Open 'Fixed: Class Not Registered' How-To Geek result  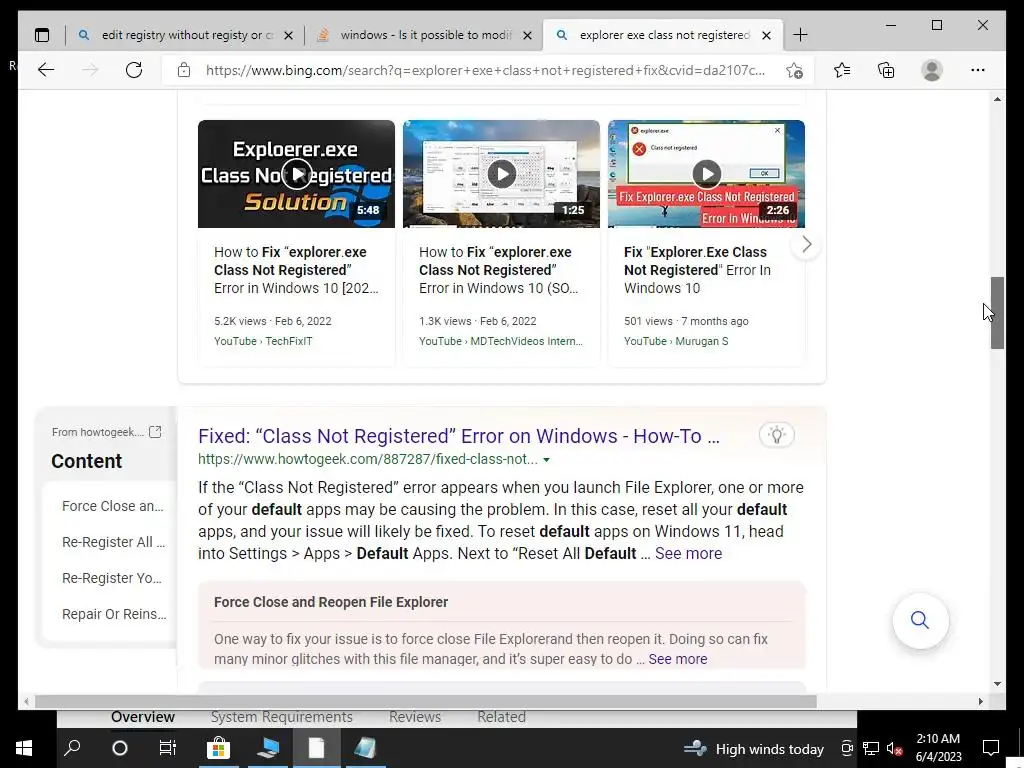point(458,436)
